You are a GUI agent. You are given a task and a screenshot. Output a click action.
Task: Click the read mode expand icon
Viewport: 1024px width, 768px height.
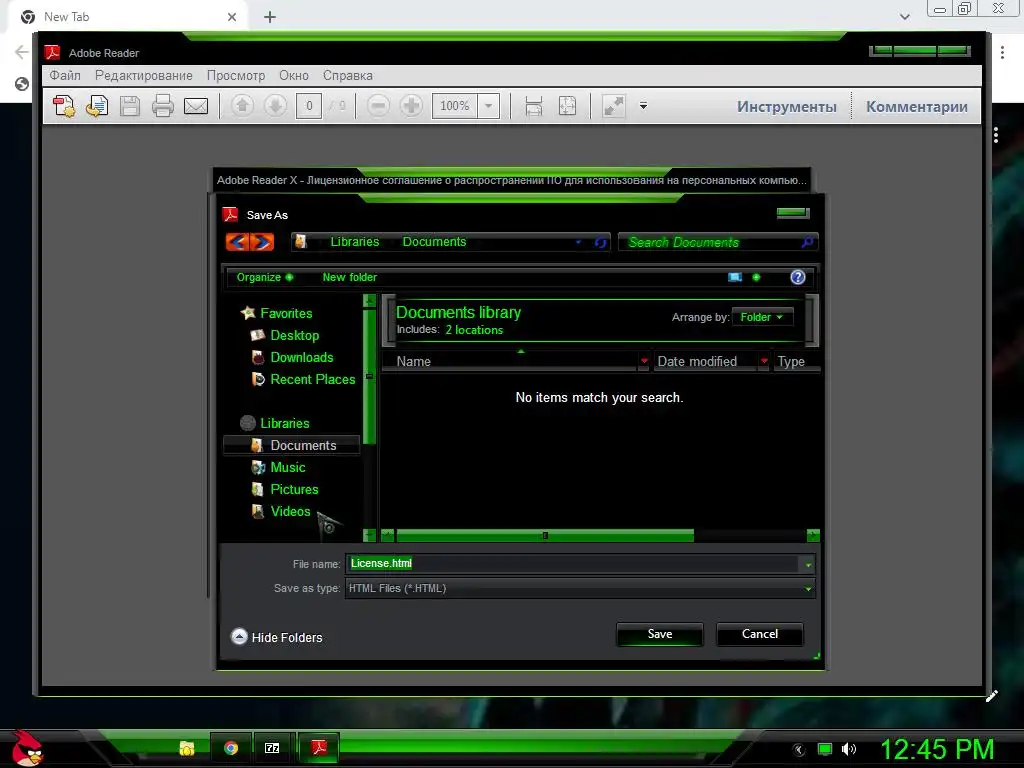[x=614, y=106]
